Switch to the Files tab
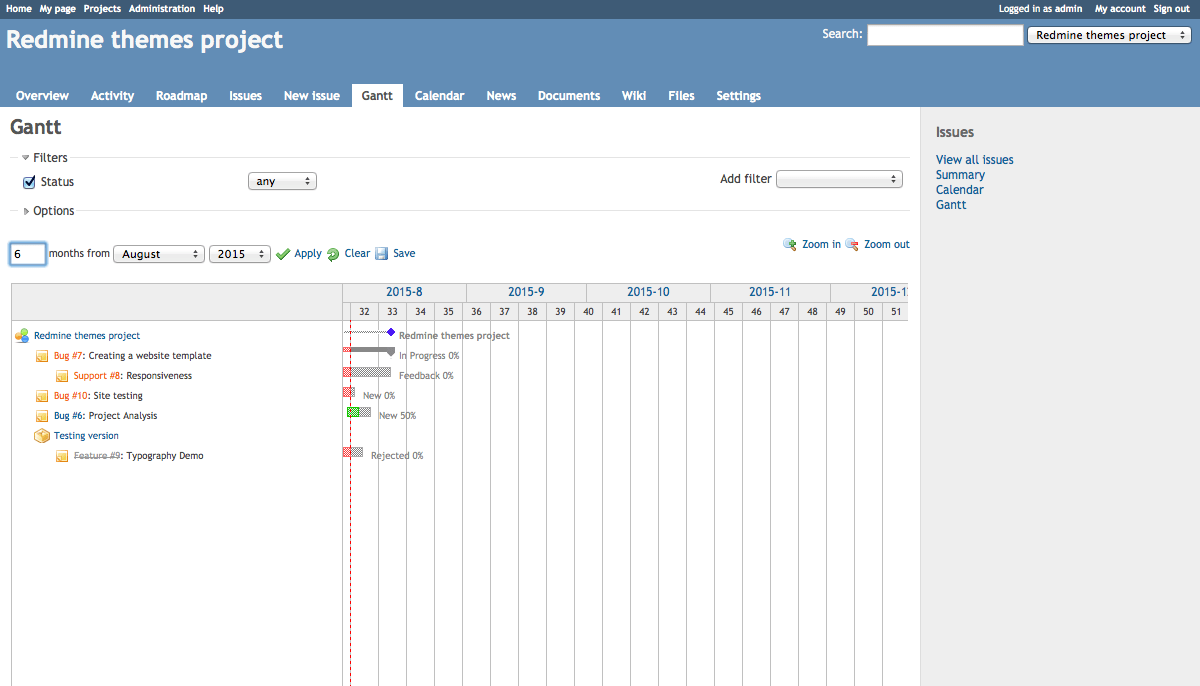Image resolution: width=1200 pixels, height=686 pixels. 681,96
